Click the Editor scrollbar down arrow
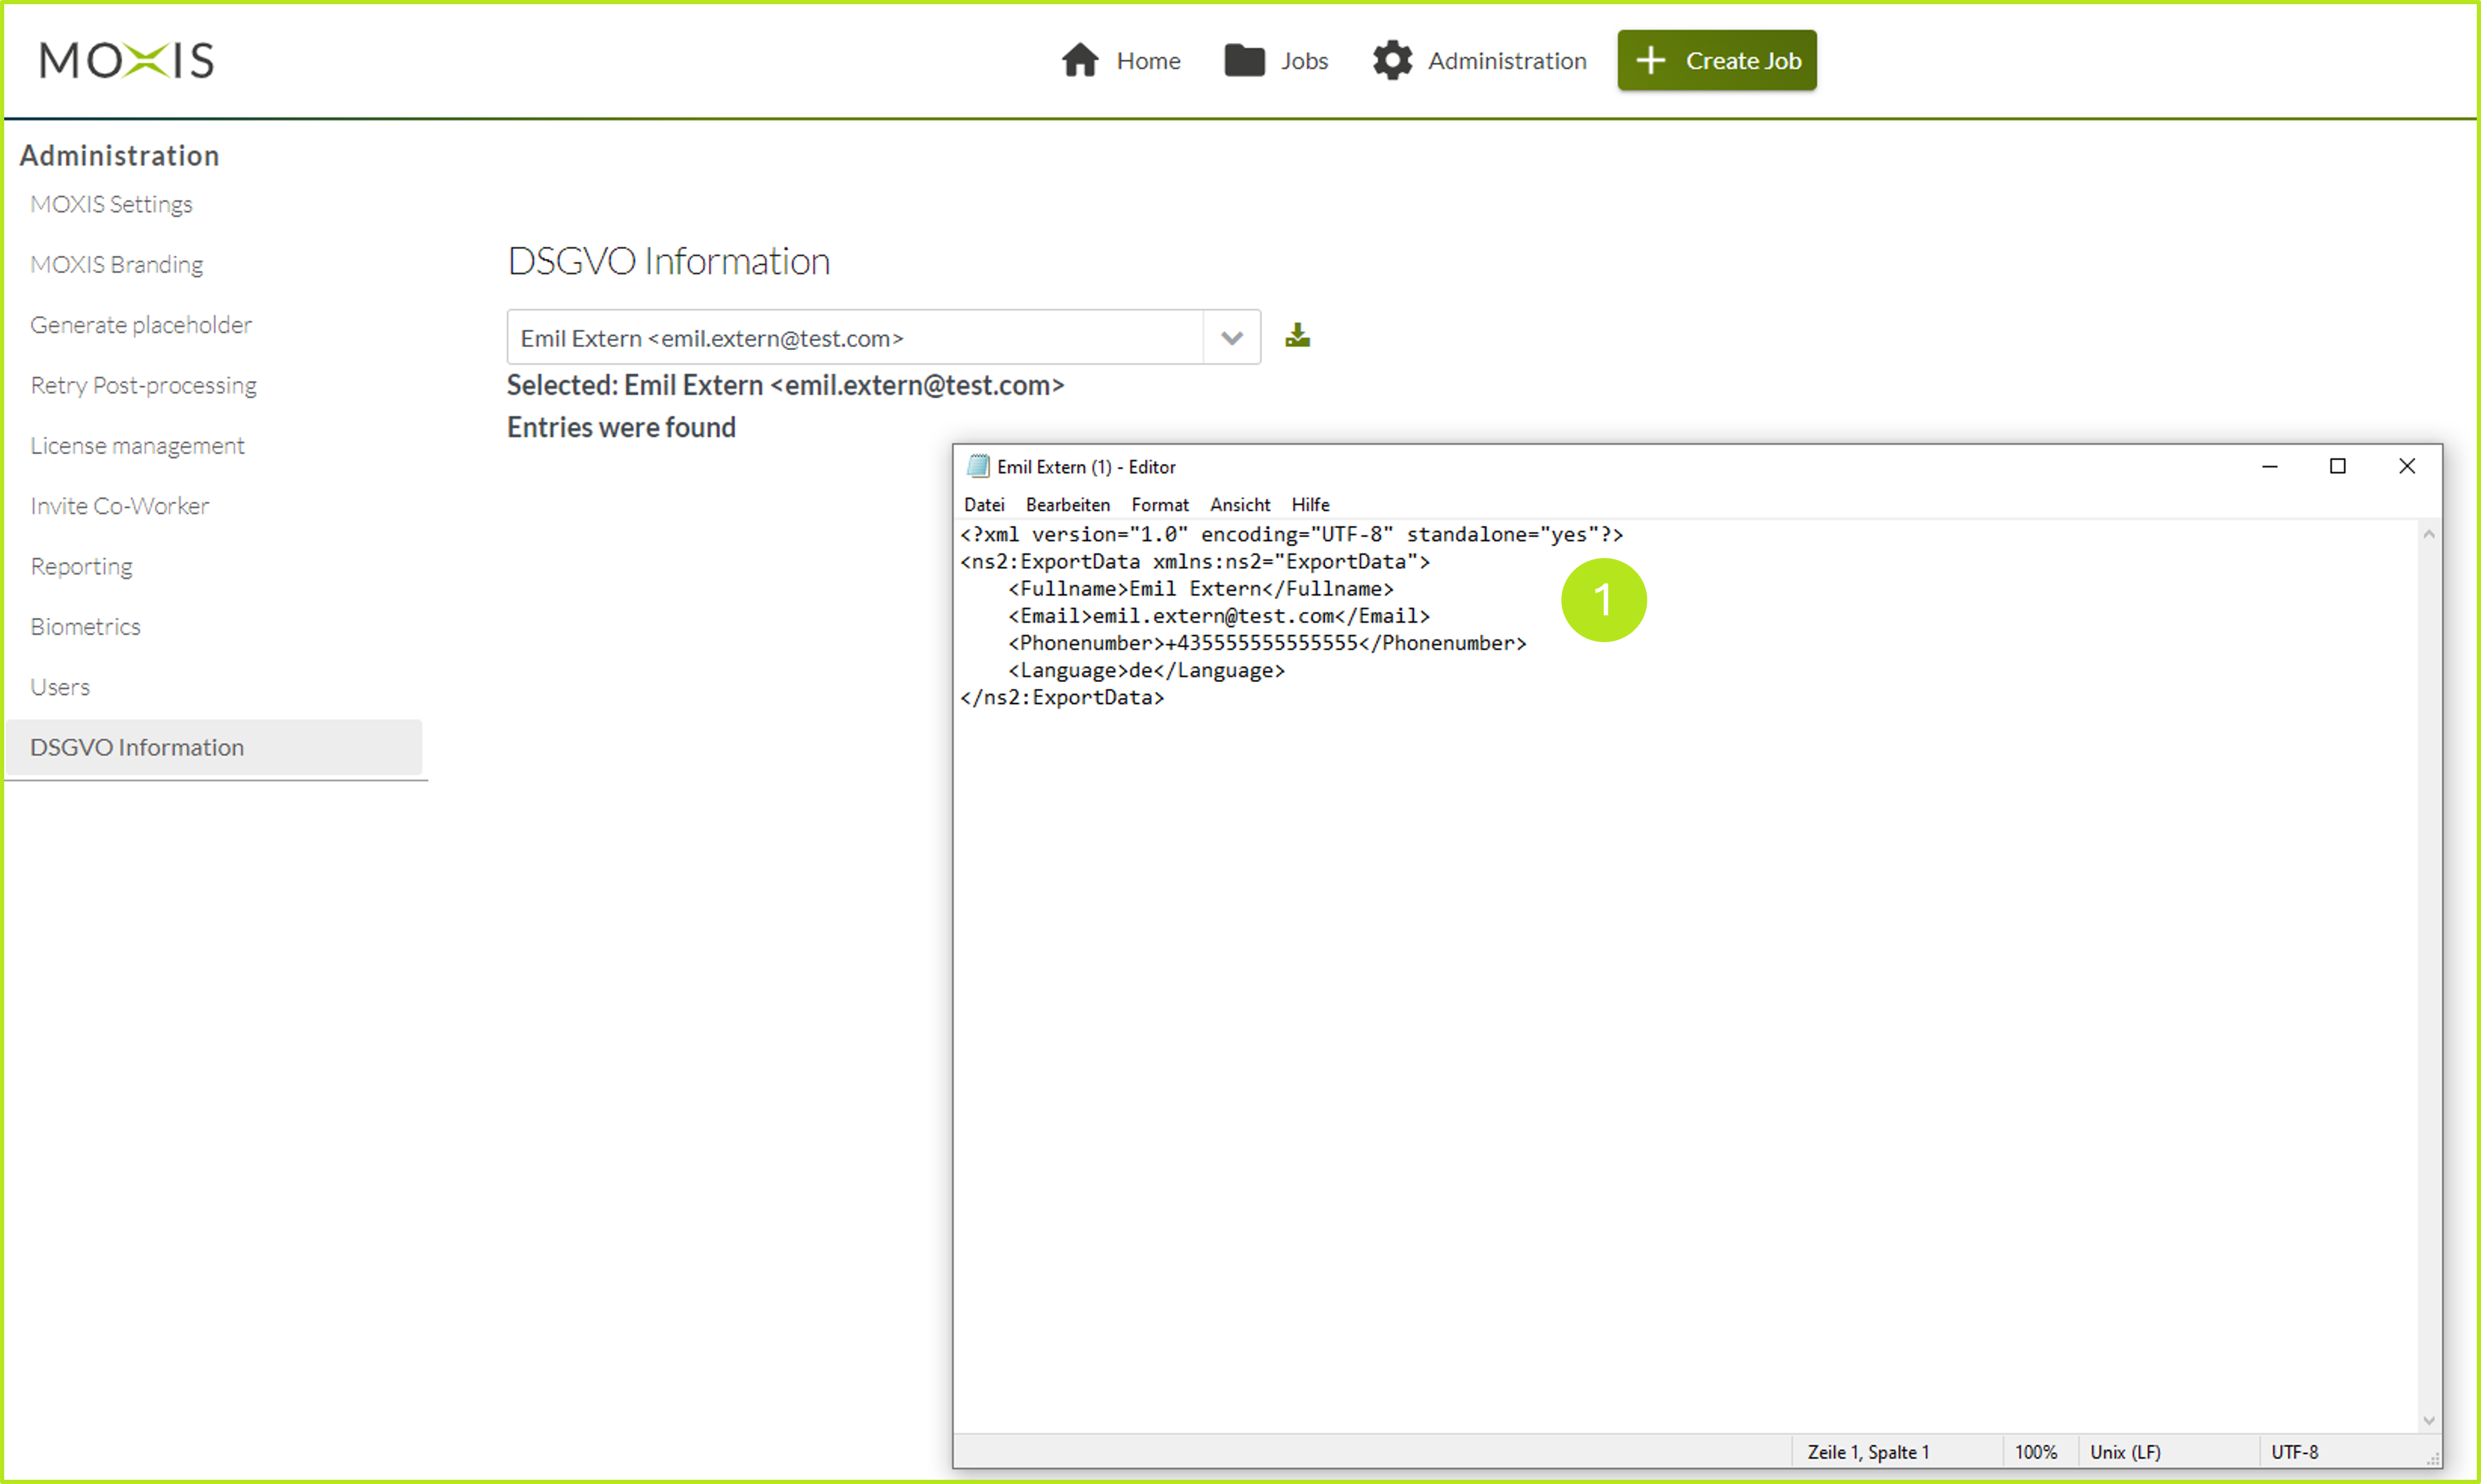Screen dimensions: 2481x1484 [x=2428, y=1421]
